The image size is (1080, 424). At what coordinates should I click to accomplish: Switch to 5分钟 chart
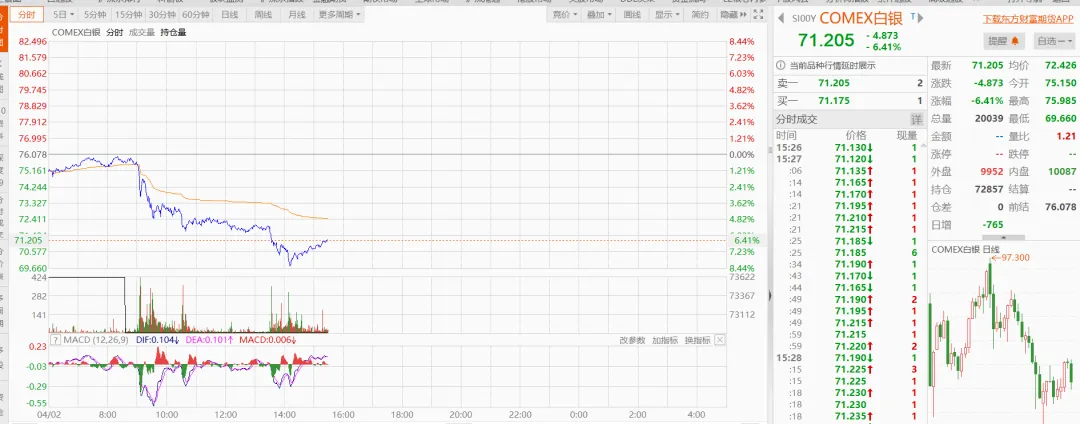tap(94, 14)
